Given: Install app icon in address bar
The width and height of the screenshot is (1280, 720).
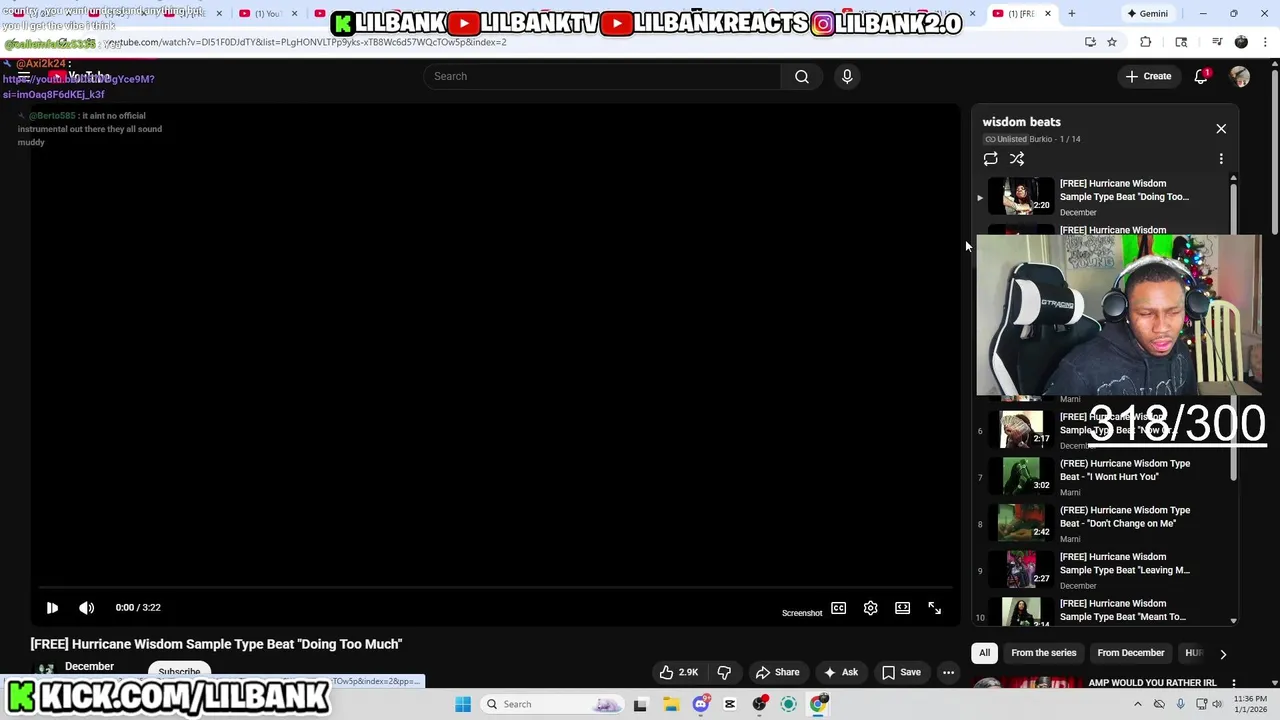Looking at the screenshot, I should [1090, 42].
